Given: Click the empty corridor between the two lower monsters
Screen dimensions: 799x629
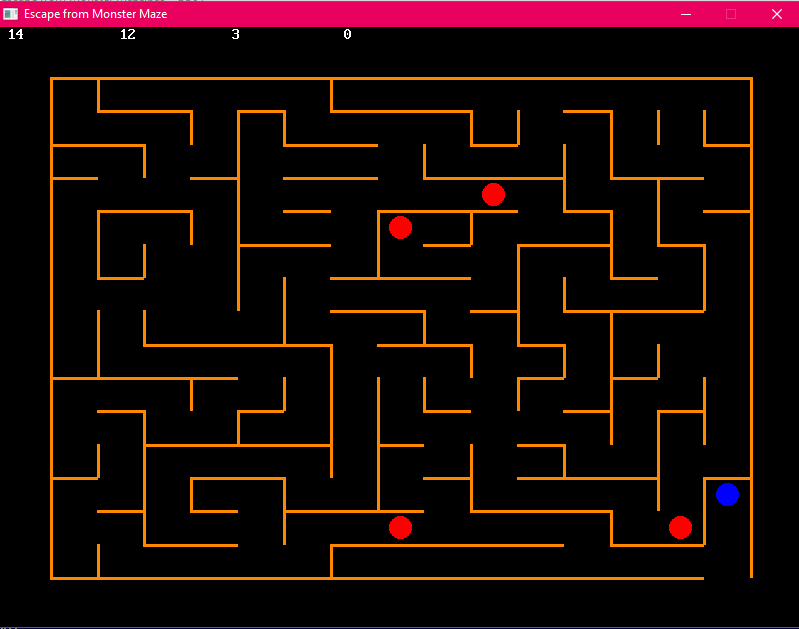Looking at the screenshot, I should 540,528.
